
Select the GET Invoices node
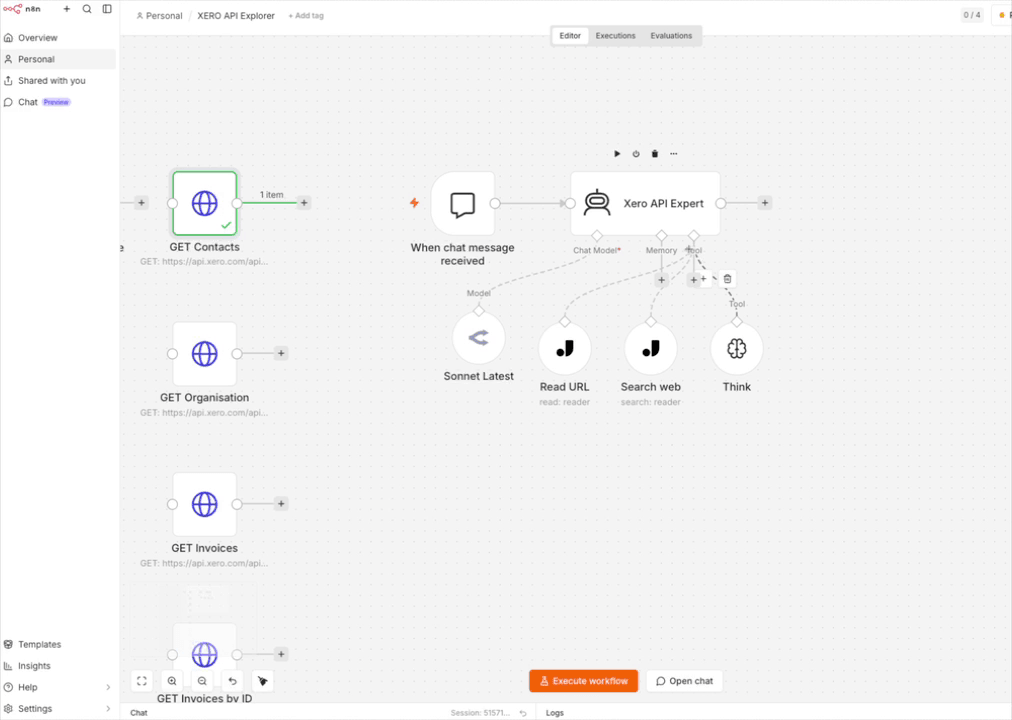205,504
